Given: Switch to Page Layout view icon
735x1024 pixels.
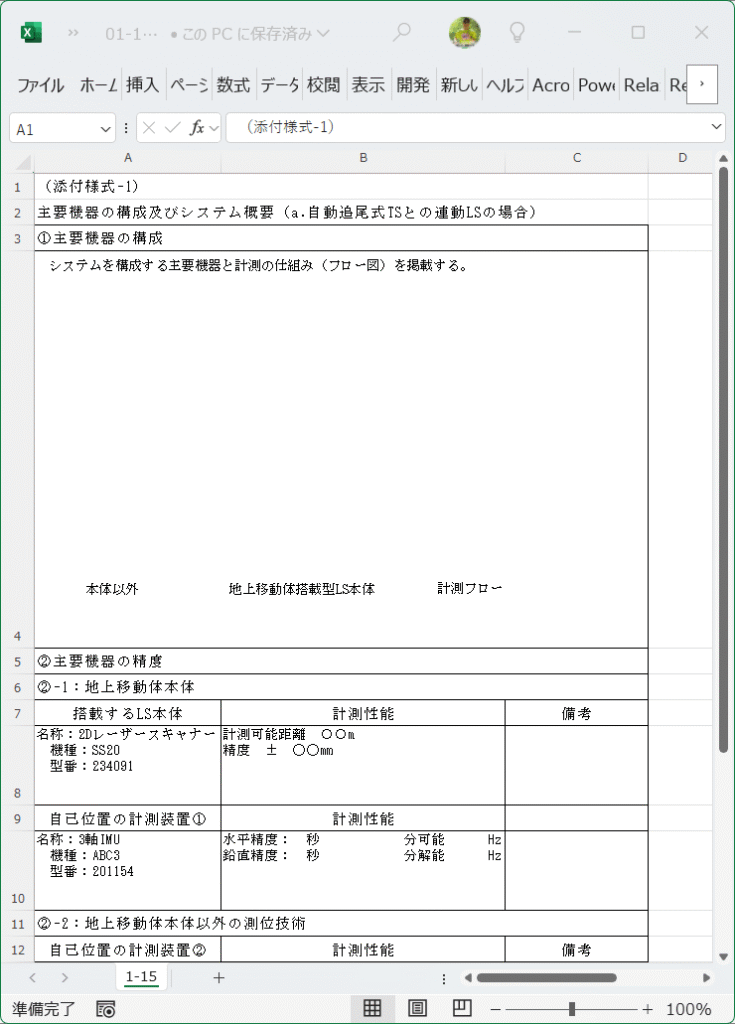Looking at the screenshot, I should point(417,1008).
